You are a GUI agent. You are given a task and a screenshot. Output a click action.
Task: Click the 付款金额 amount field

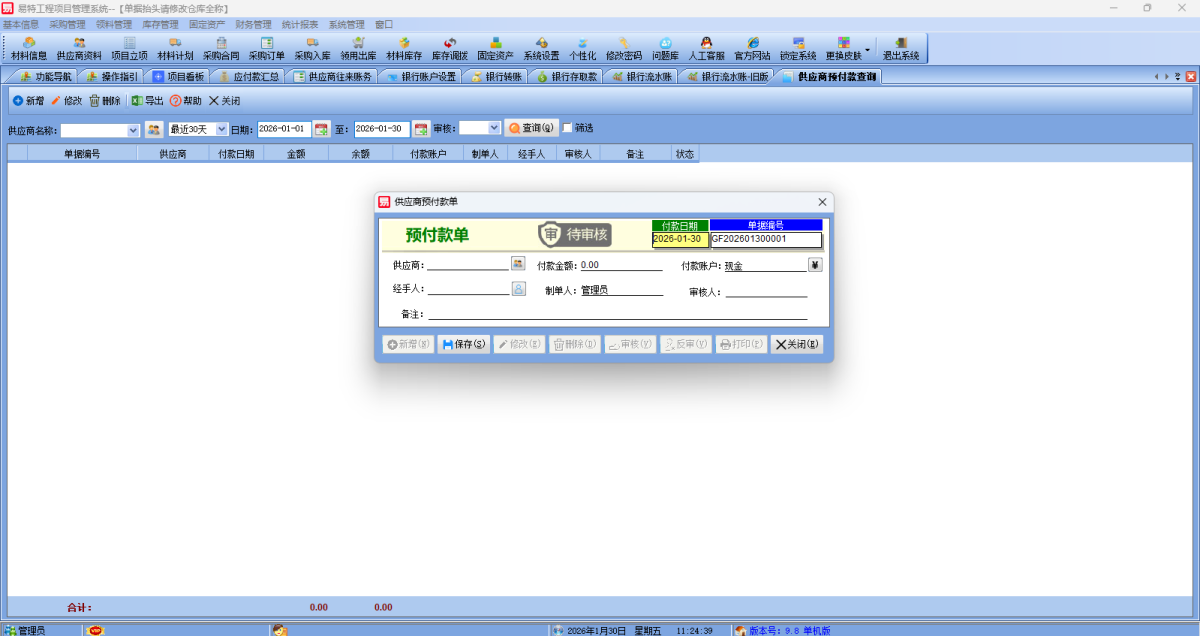(620, 266)
